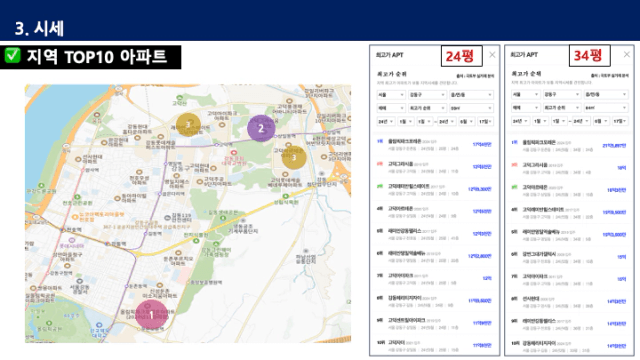
Task: Click the red 24평 label box
Action: [462, 56]
